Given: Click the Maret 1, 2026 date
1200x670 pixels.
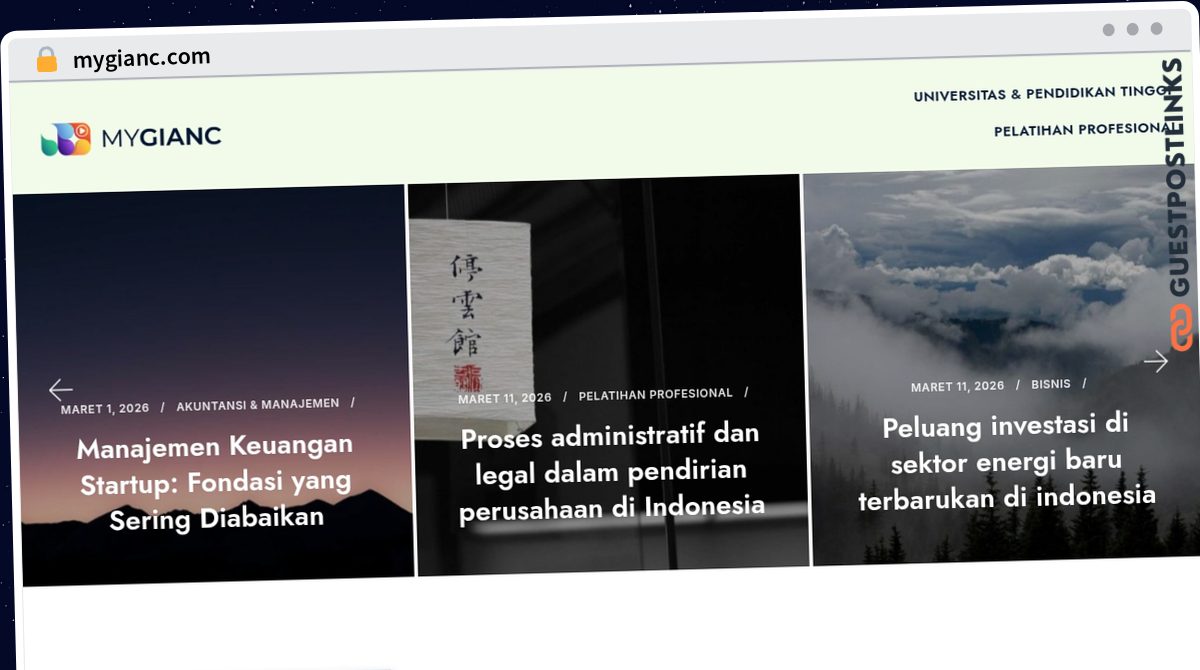Looking at the screenshot, I should pos(105,409).
